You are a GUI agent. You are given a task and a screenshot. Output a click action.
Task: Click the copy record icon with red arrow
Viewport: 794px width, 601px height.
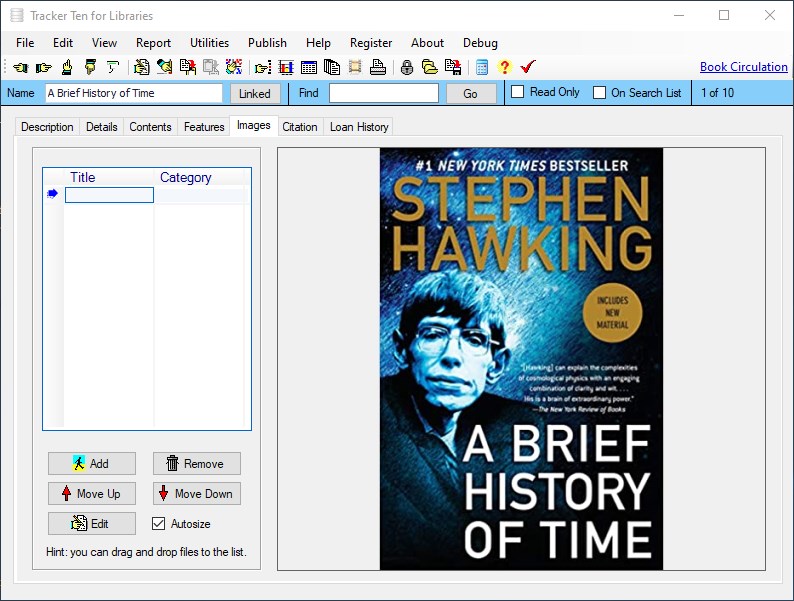point(188,67)
